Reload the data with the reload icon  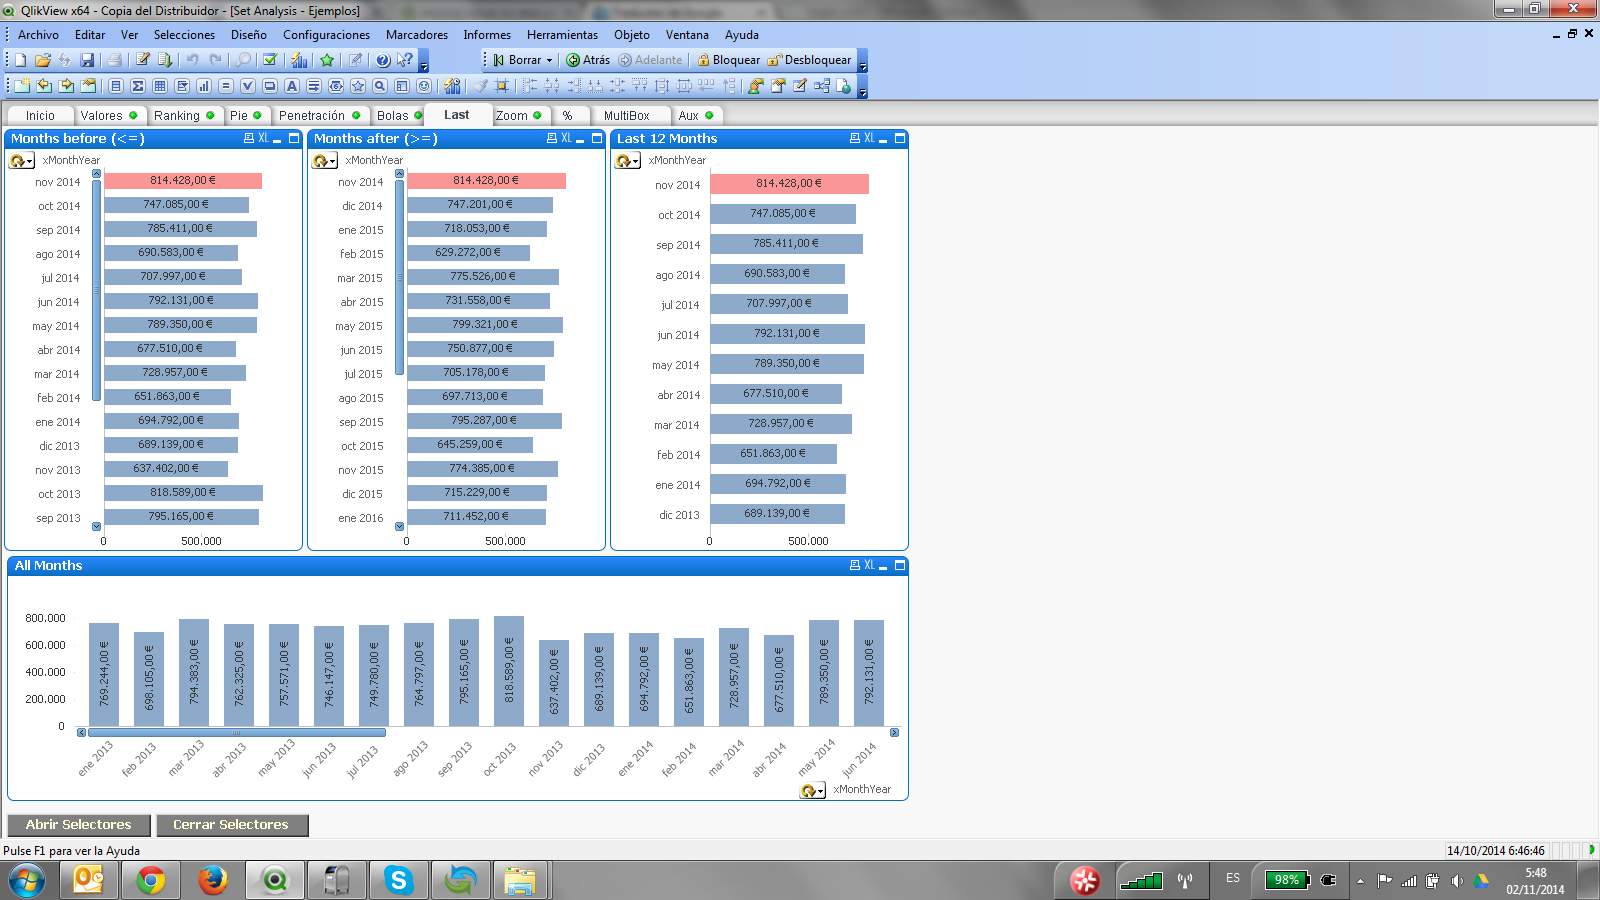165,60
